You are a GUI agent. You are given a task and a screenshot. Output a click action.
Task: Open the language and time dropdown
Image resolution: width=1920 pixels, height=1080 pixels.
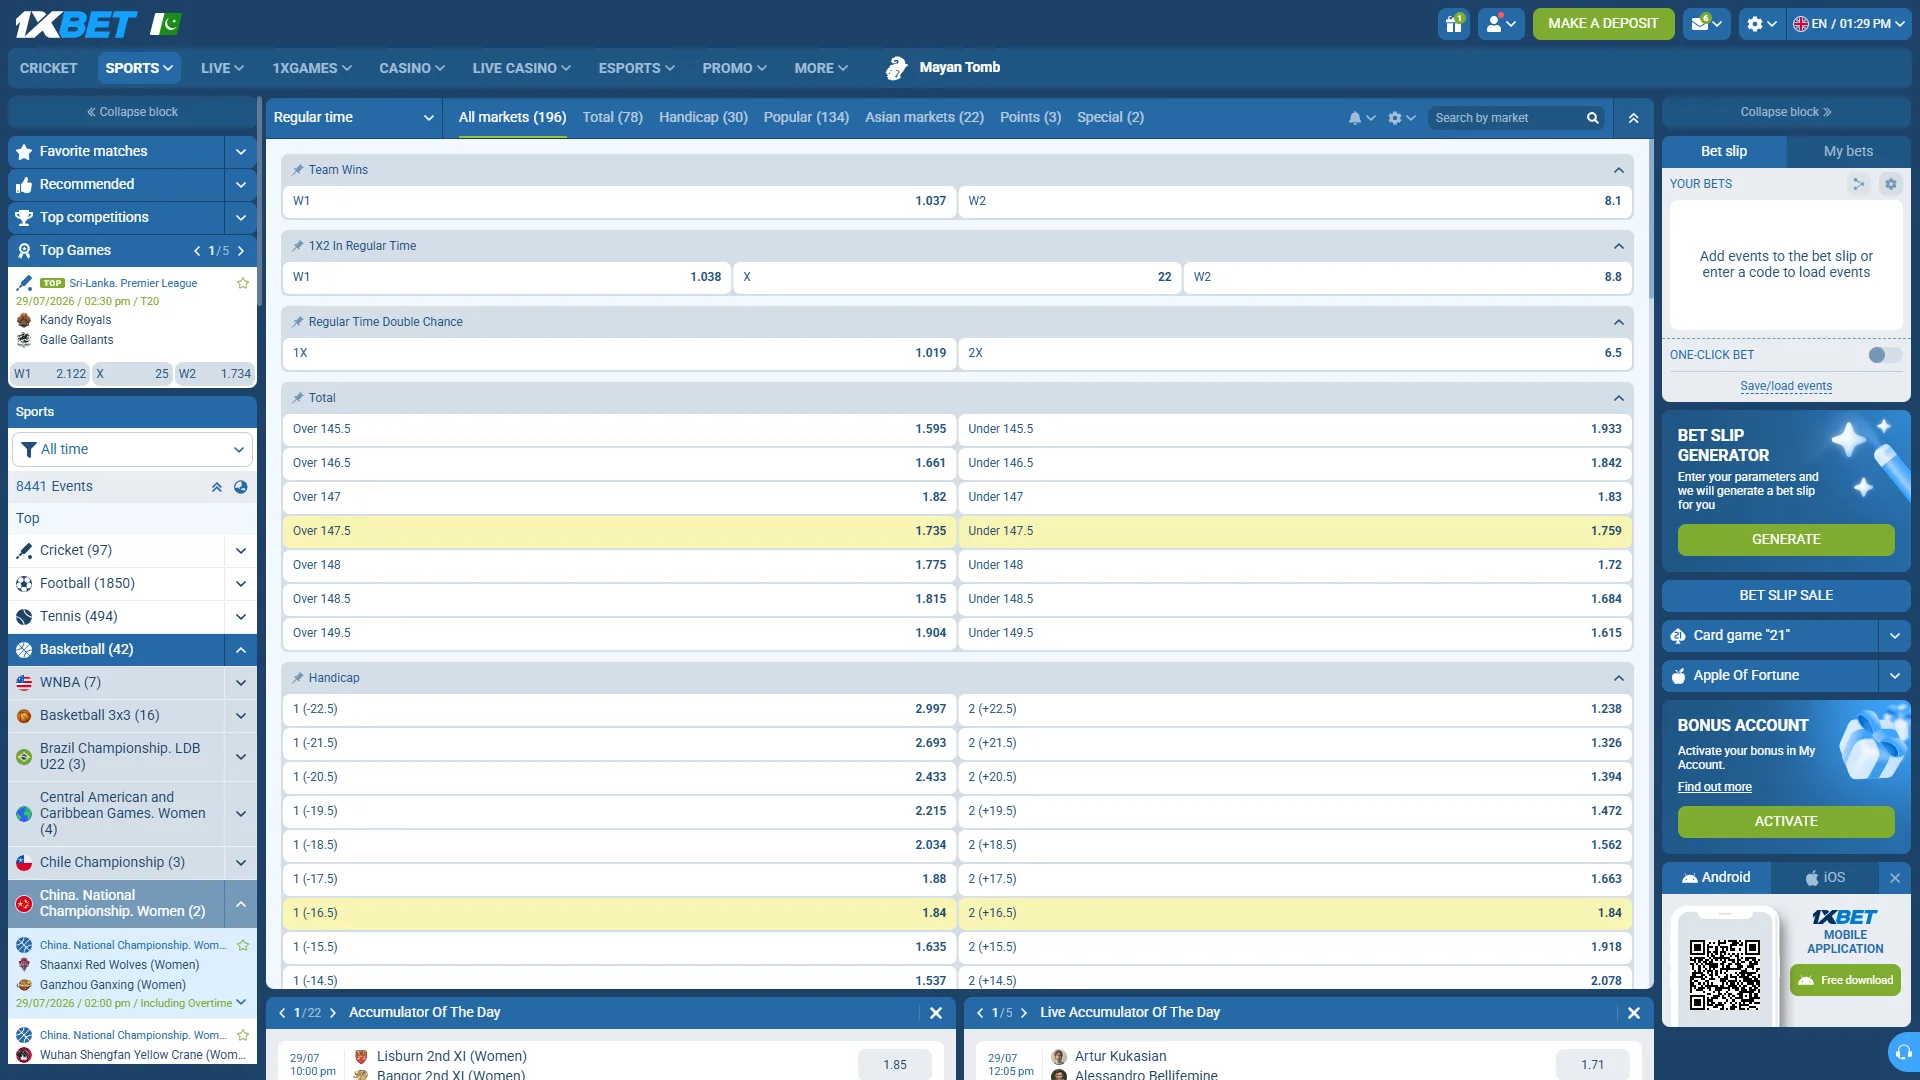pos(1848,24)
